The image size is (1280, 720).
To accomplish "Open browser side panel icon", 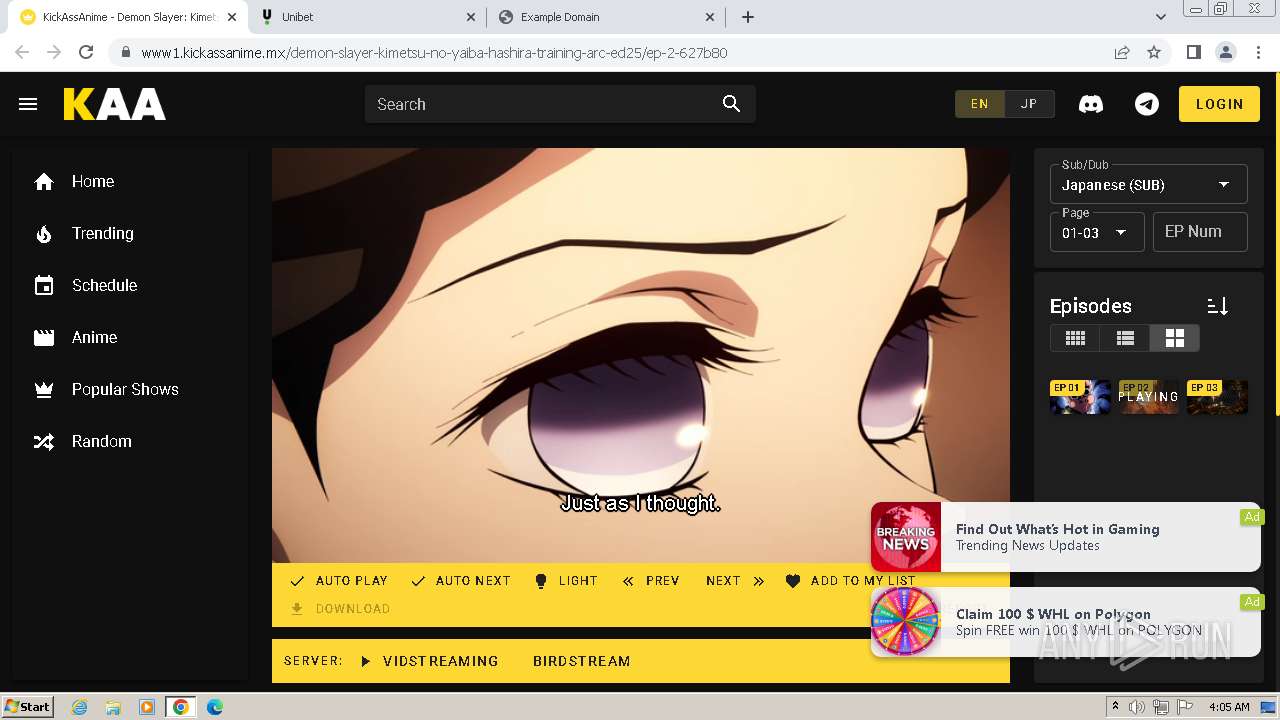I will coord(1193,52).
